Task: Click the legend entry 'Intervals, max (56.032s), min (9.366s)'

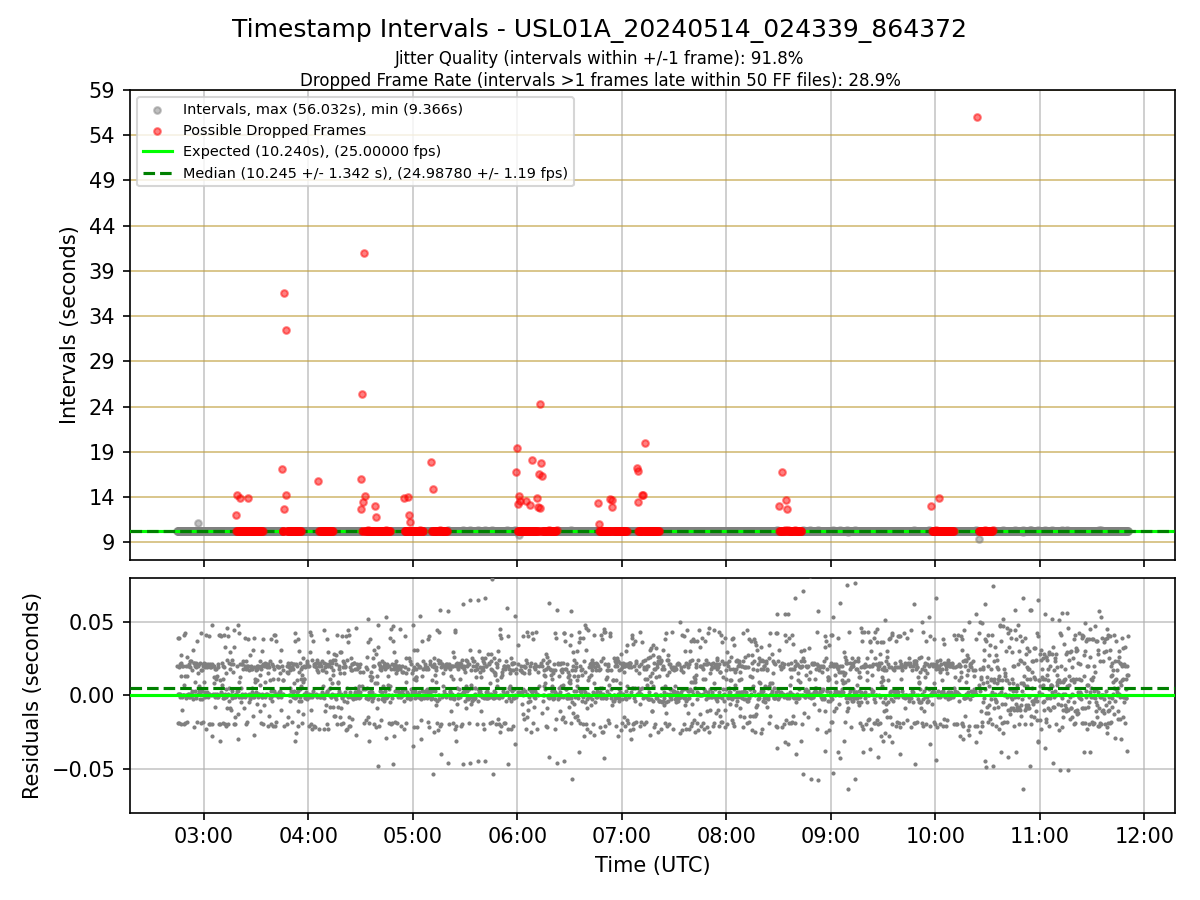Action: click(x=322, y=108)
